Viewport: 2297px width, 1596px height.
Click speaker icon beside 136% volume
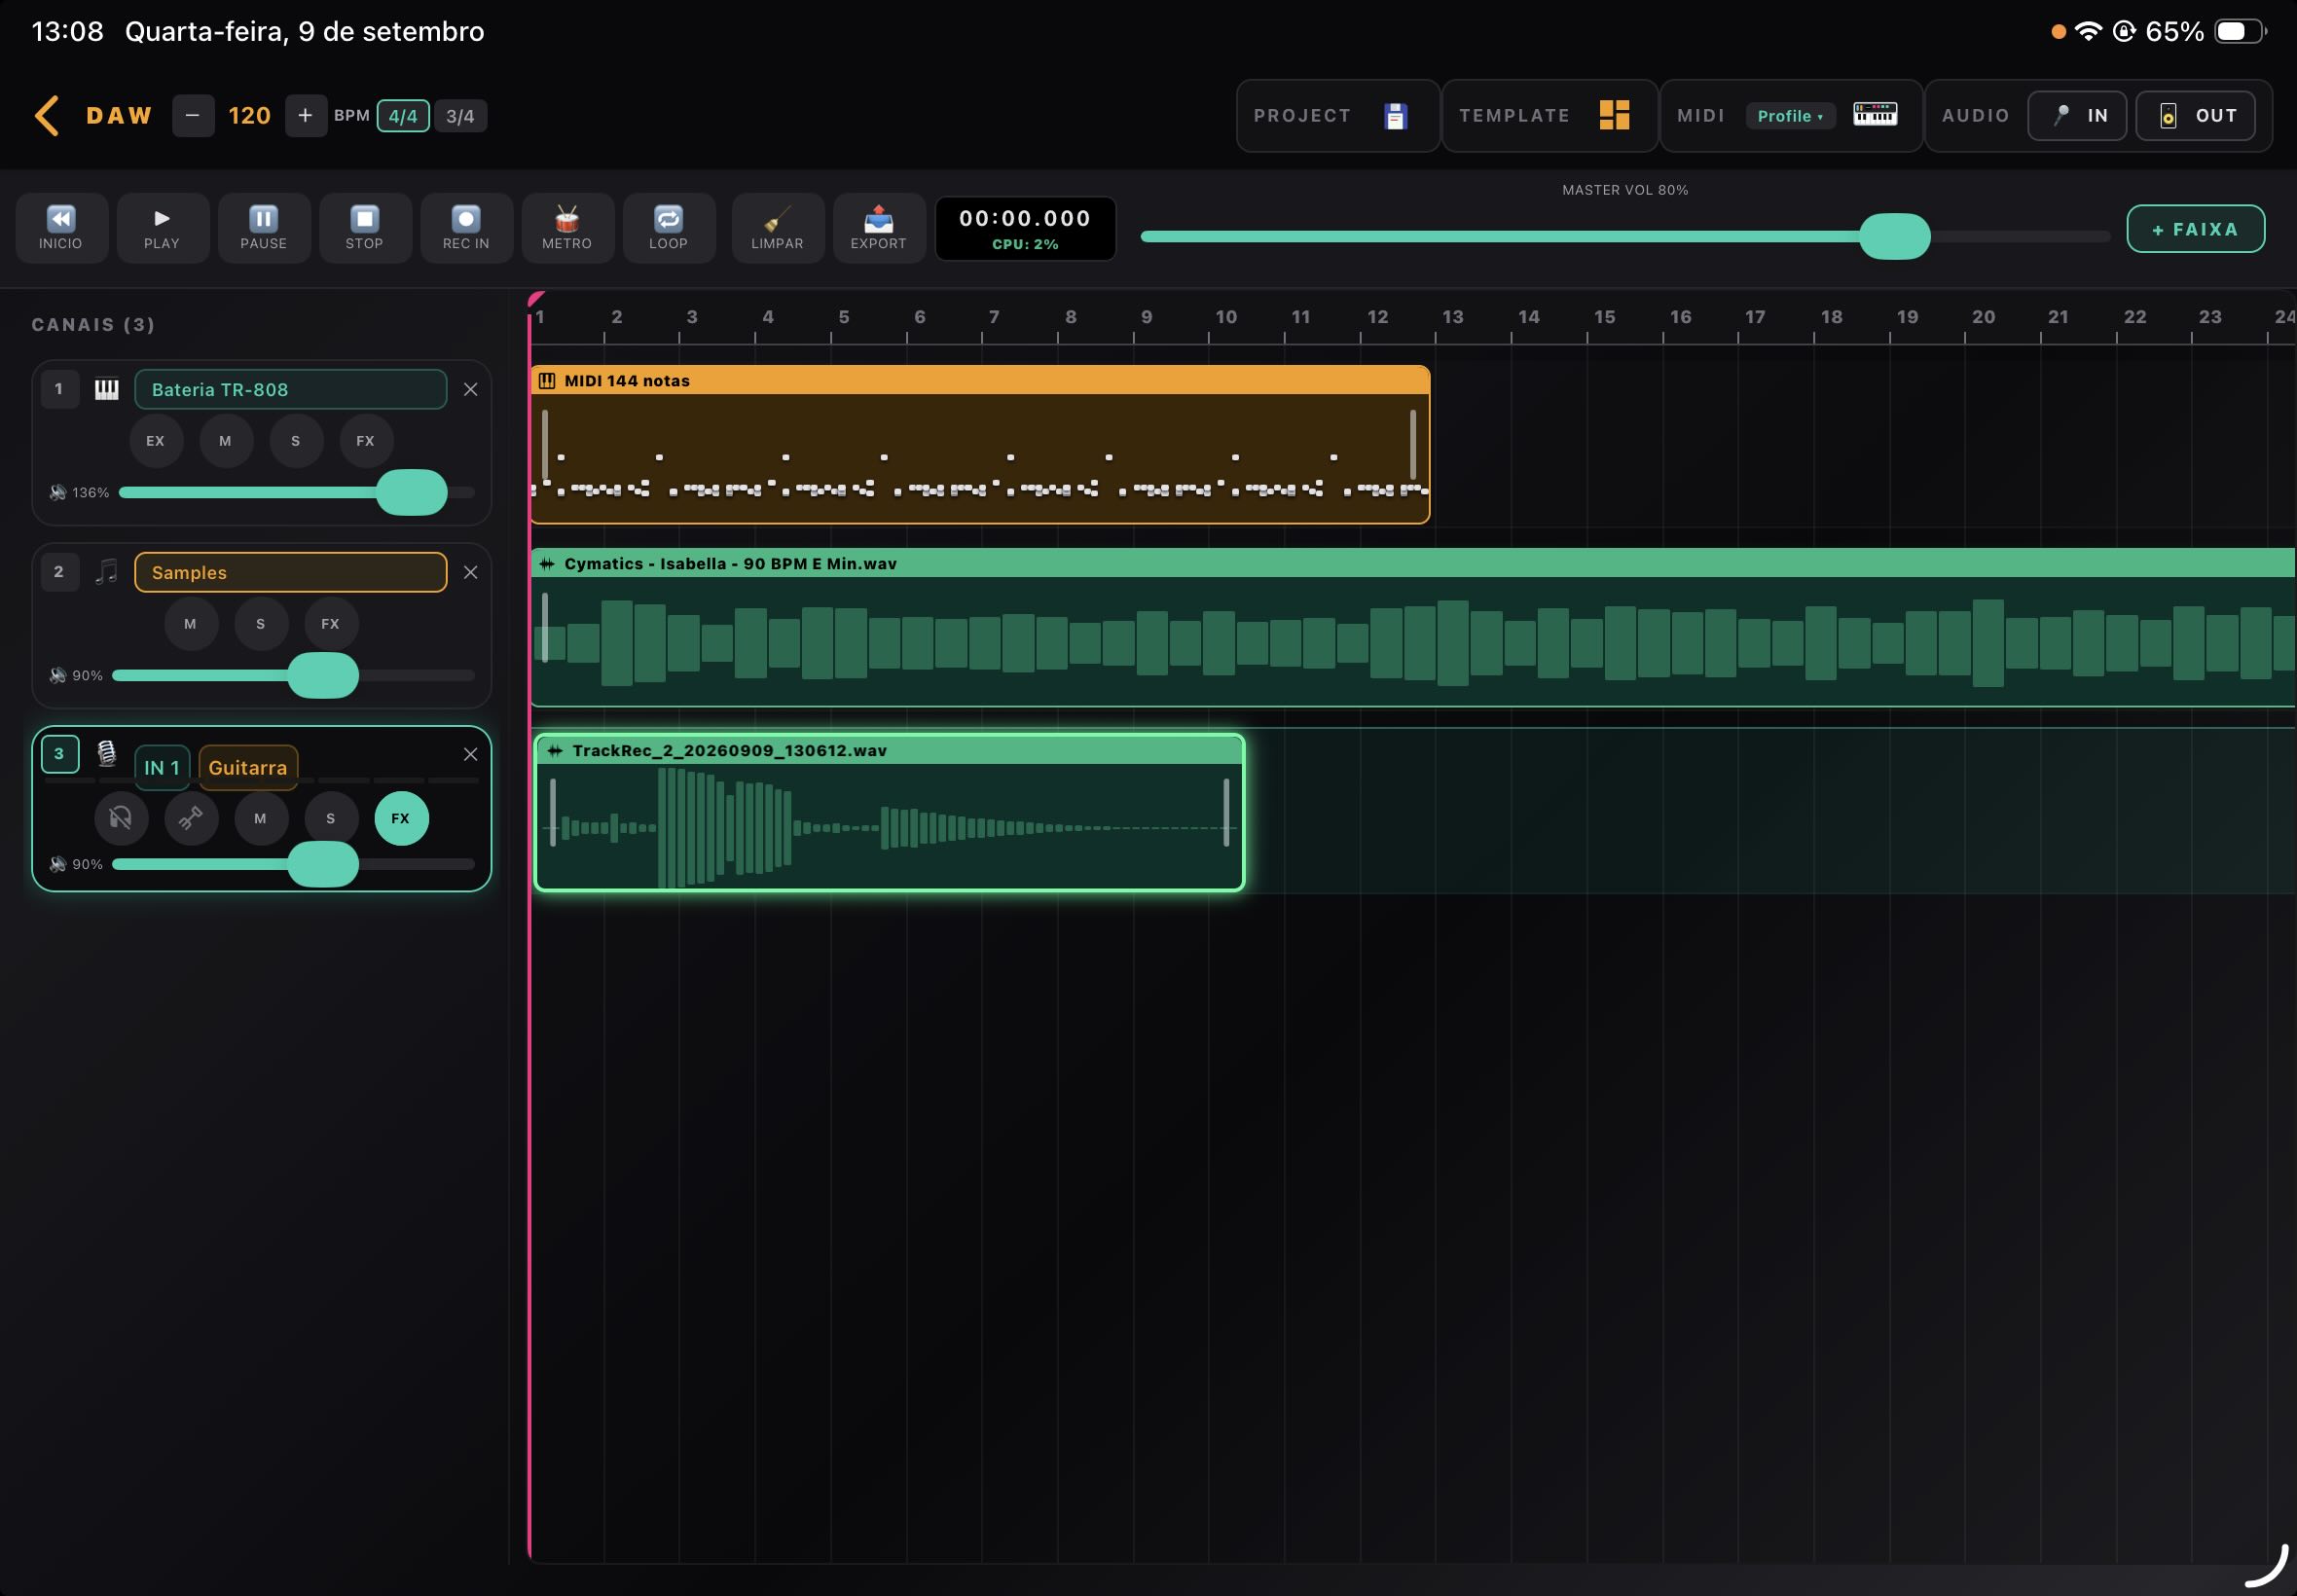pyautogui.click(x=58, y=493)
